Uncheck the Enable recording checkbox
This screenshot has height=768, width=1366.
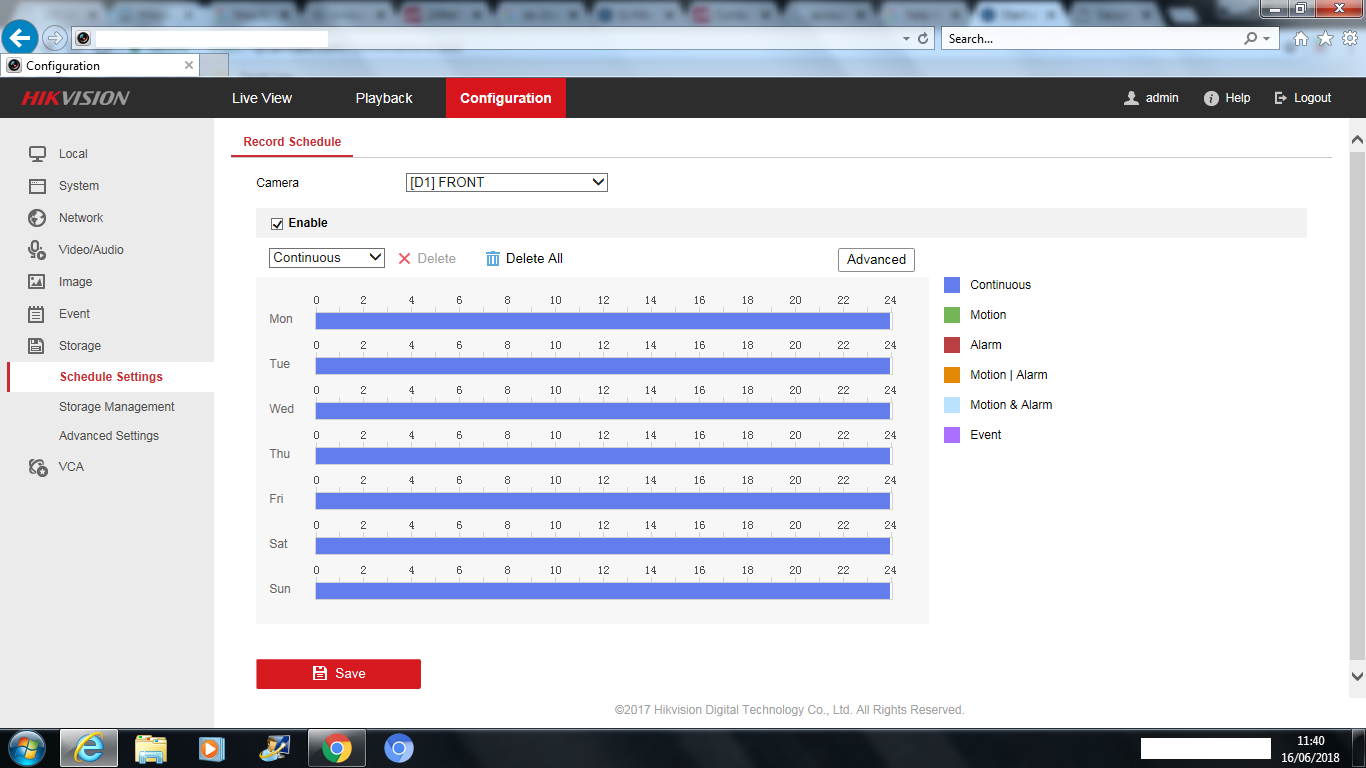point(277,224)
